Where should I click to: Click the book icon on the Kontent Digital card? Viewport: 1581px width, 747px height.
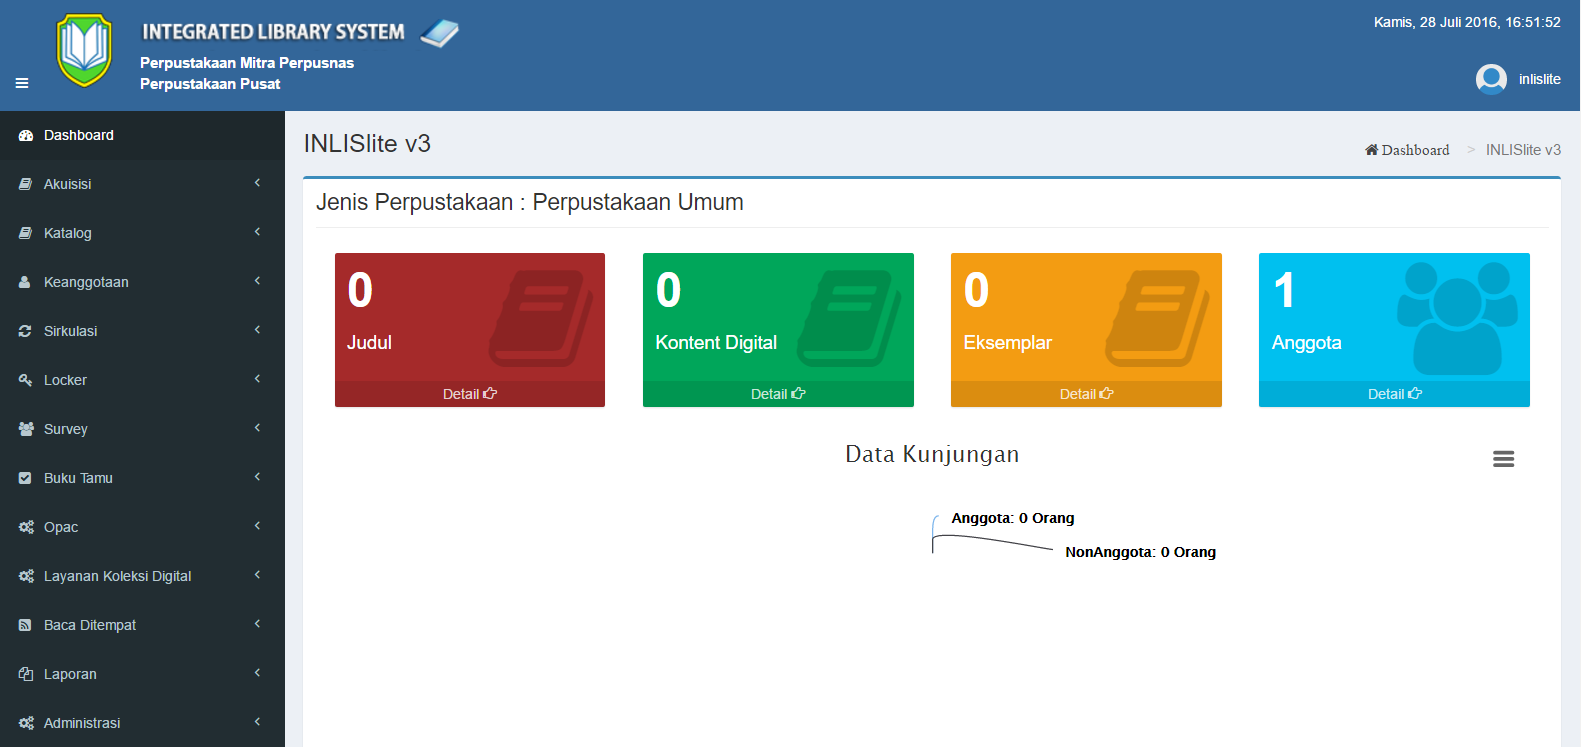(848, 318)
